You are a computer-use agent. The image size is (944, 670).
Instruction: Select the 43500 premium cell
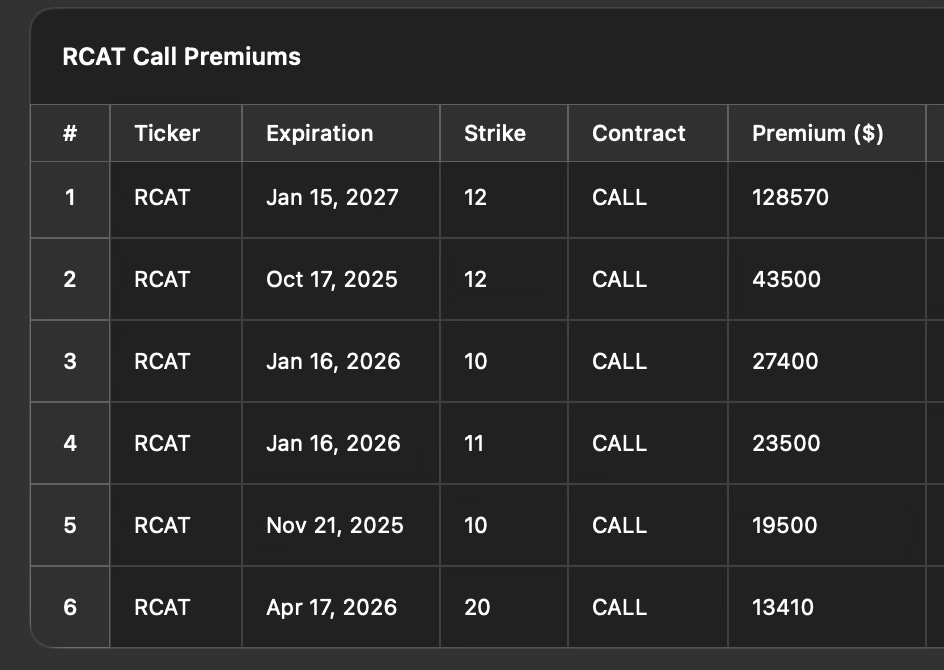tap(786, 279)
